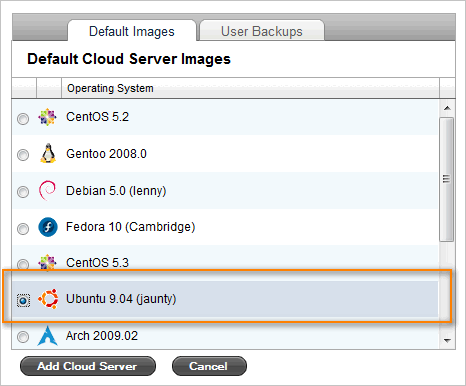Image resolution: width=466 pixels, height=386 pixels.
Task: Click the Arch Linux logo icon
Action: 47,335
